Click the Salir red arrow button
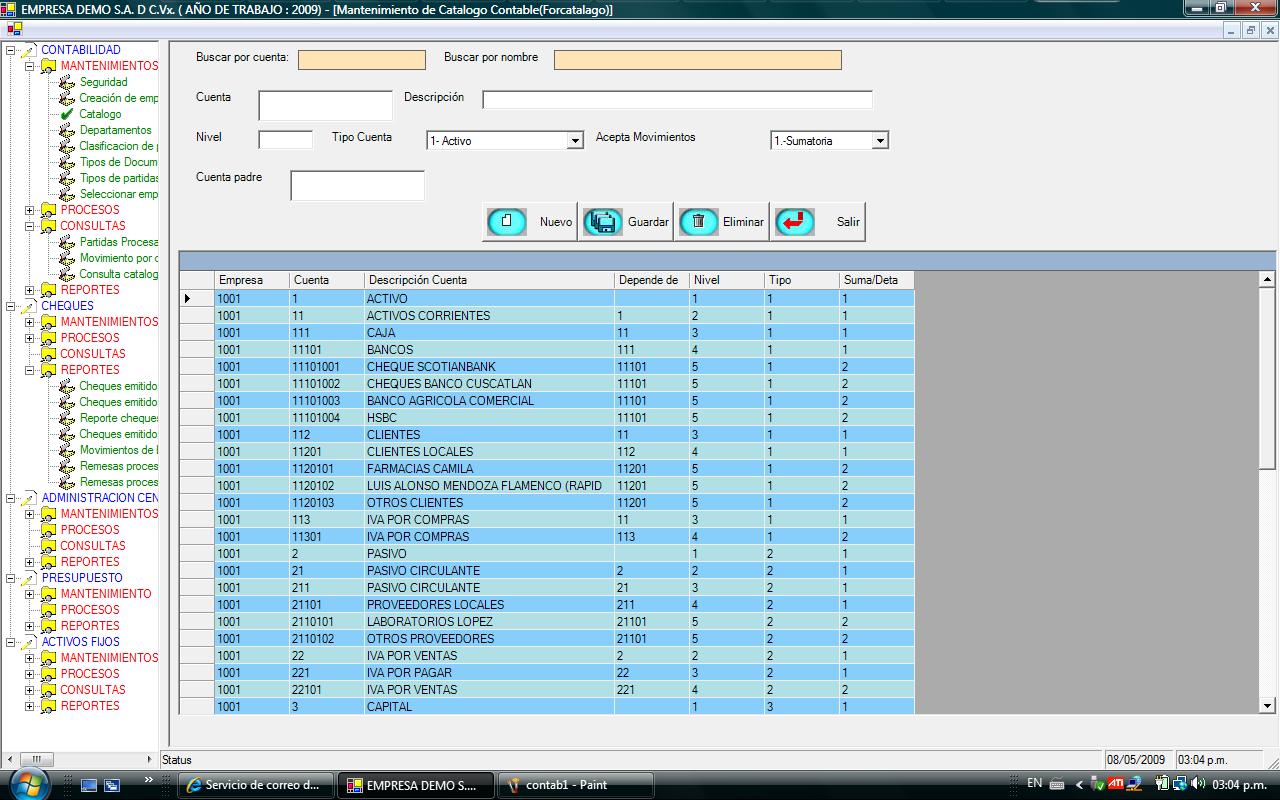1280x800 pixels. click(817, 222)
